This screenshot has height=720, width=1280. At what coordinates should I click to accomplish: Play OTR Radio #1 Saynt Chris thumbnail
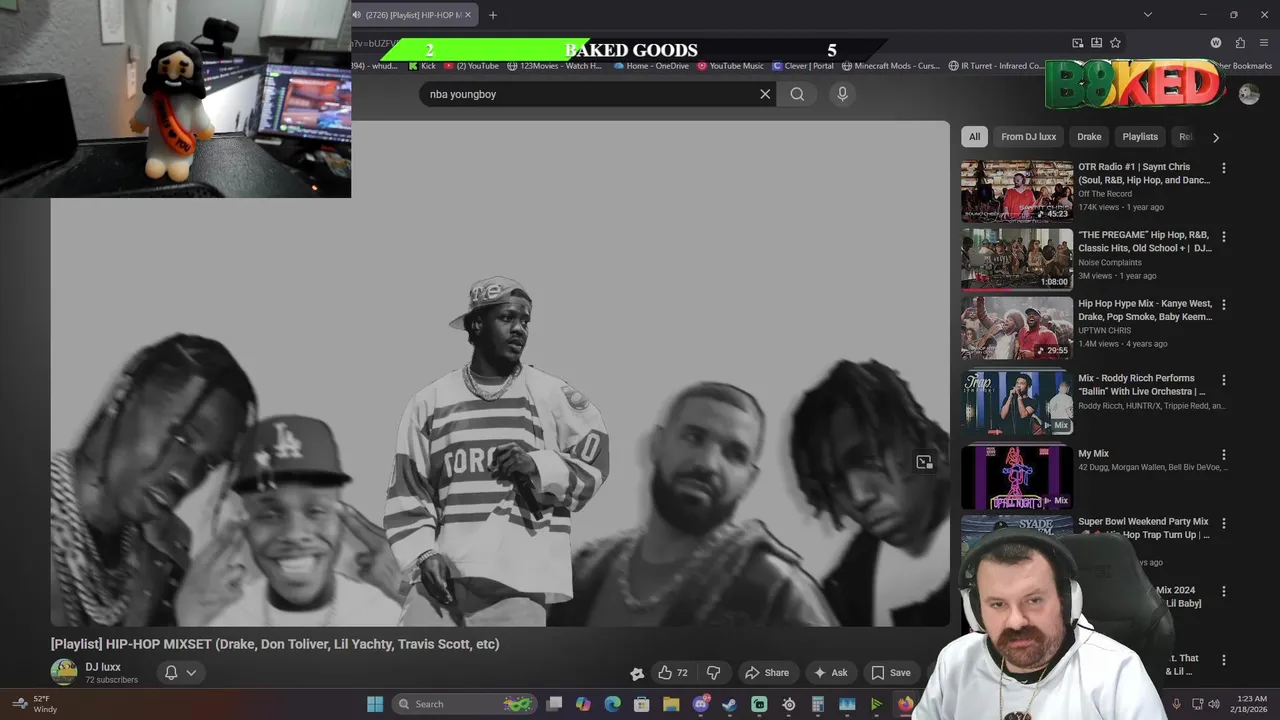coord(1016,191)
